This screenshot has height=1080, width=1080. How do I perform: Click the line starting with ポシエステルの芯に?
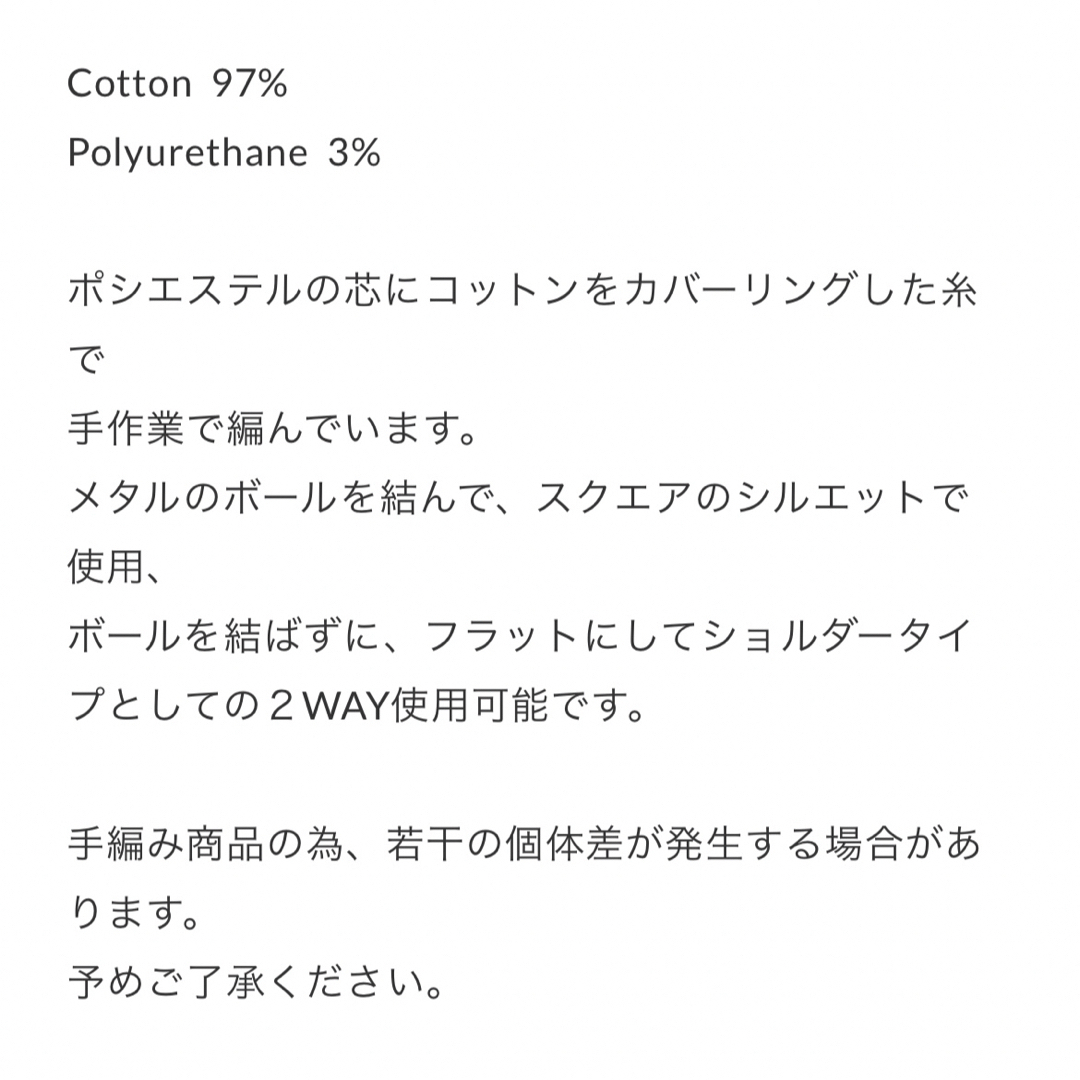(x=522, y=290)
